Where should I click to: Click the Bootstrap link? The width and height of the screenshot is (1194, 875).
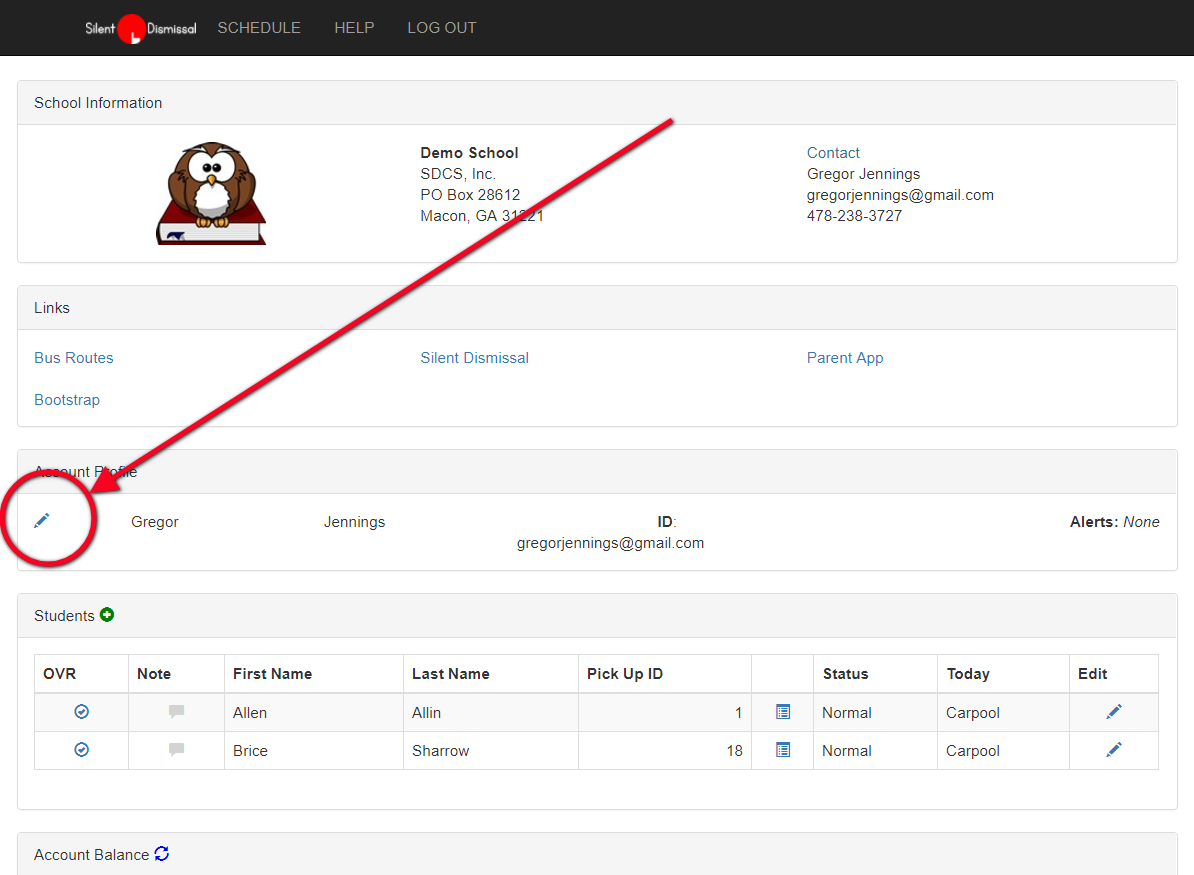67,400
